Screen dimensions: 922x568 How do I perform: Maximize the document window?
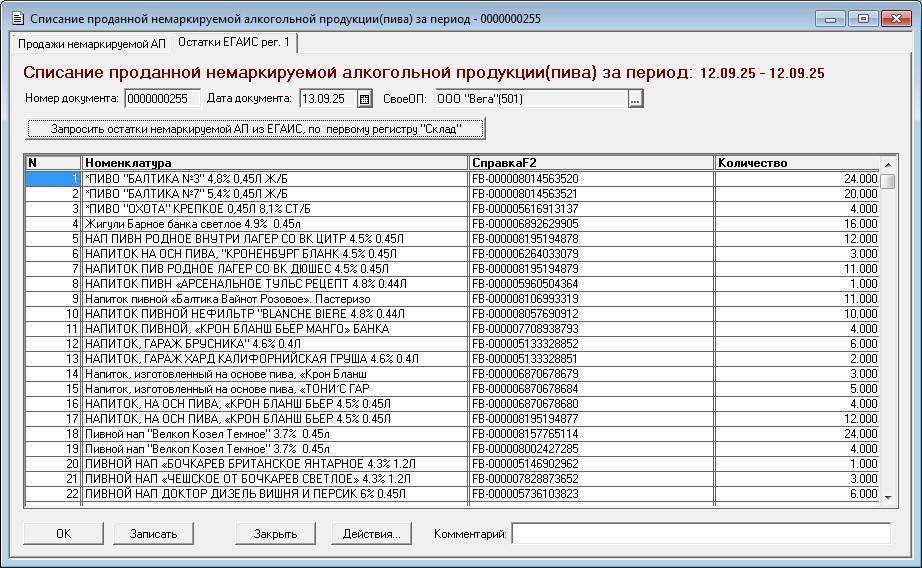(864, 18)
